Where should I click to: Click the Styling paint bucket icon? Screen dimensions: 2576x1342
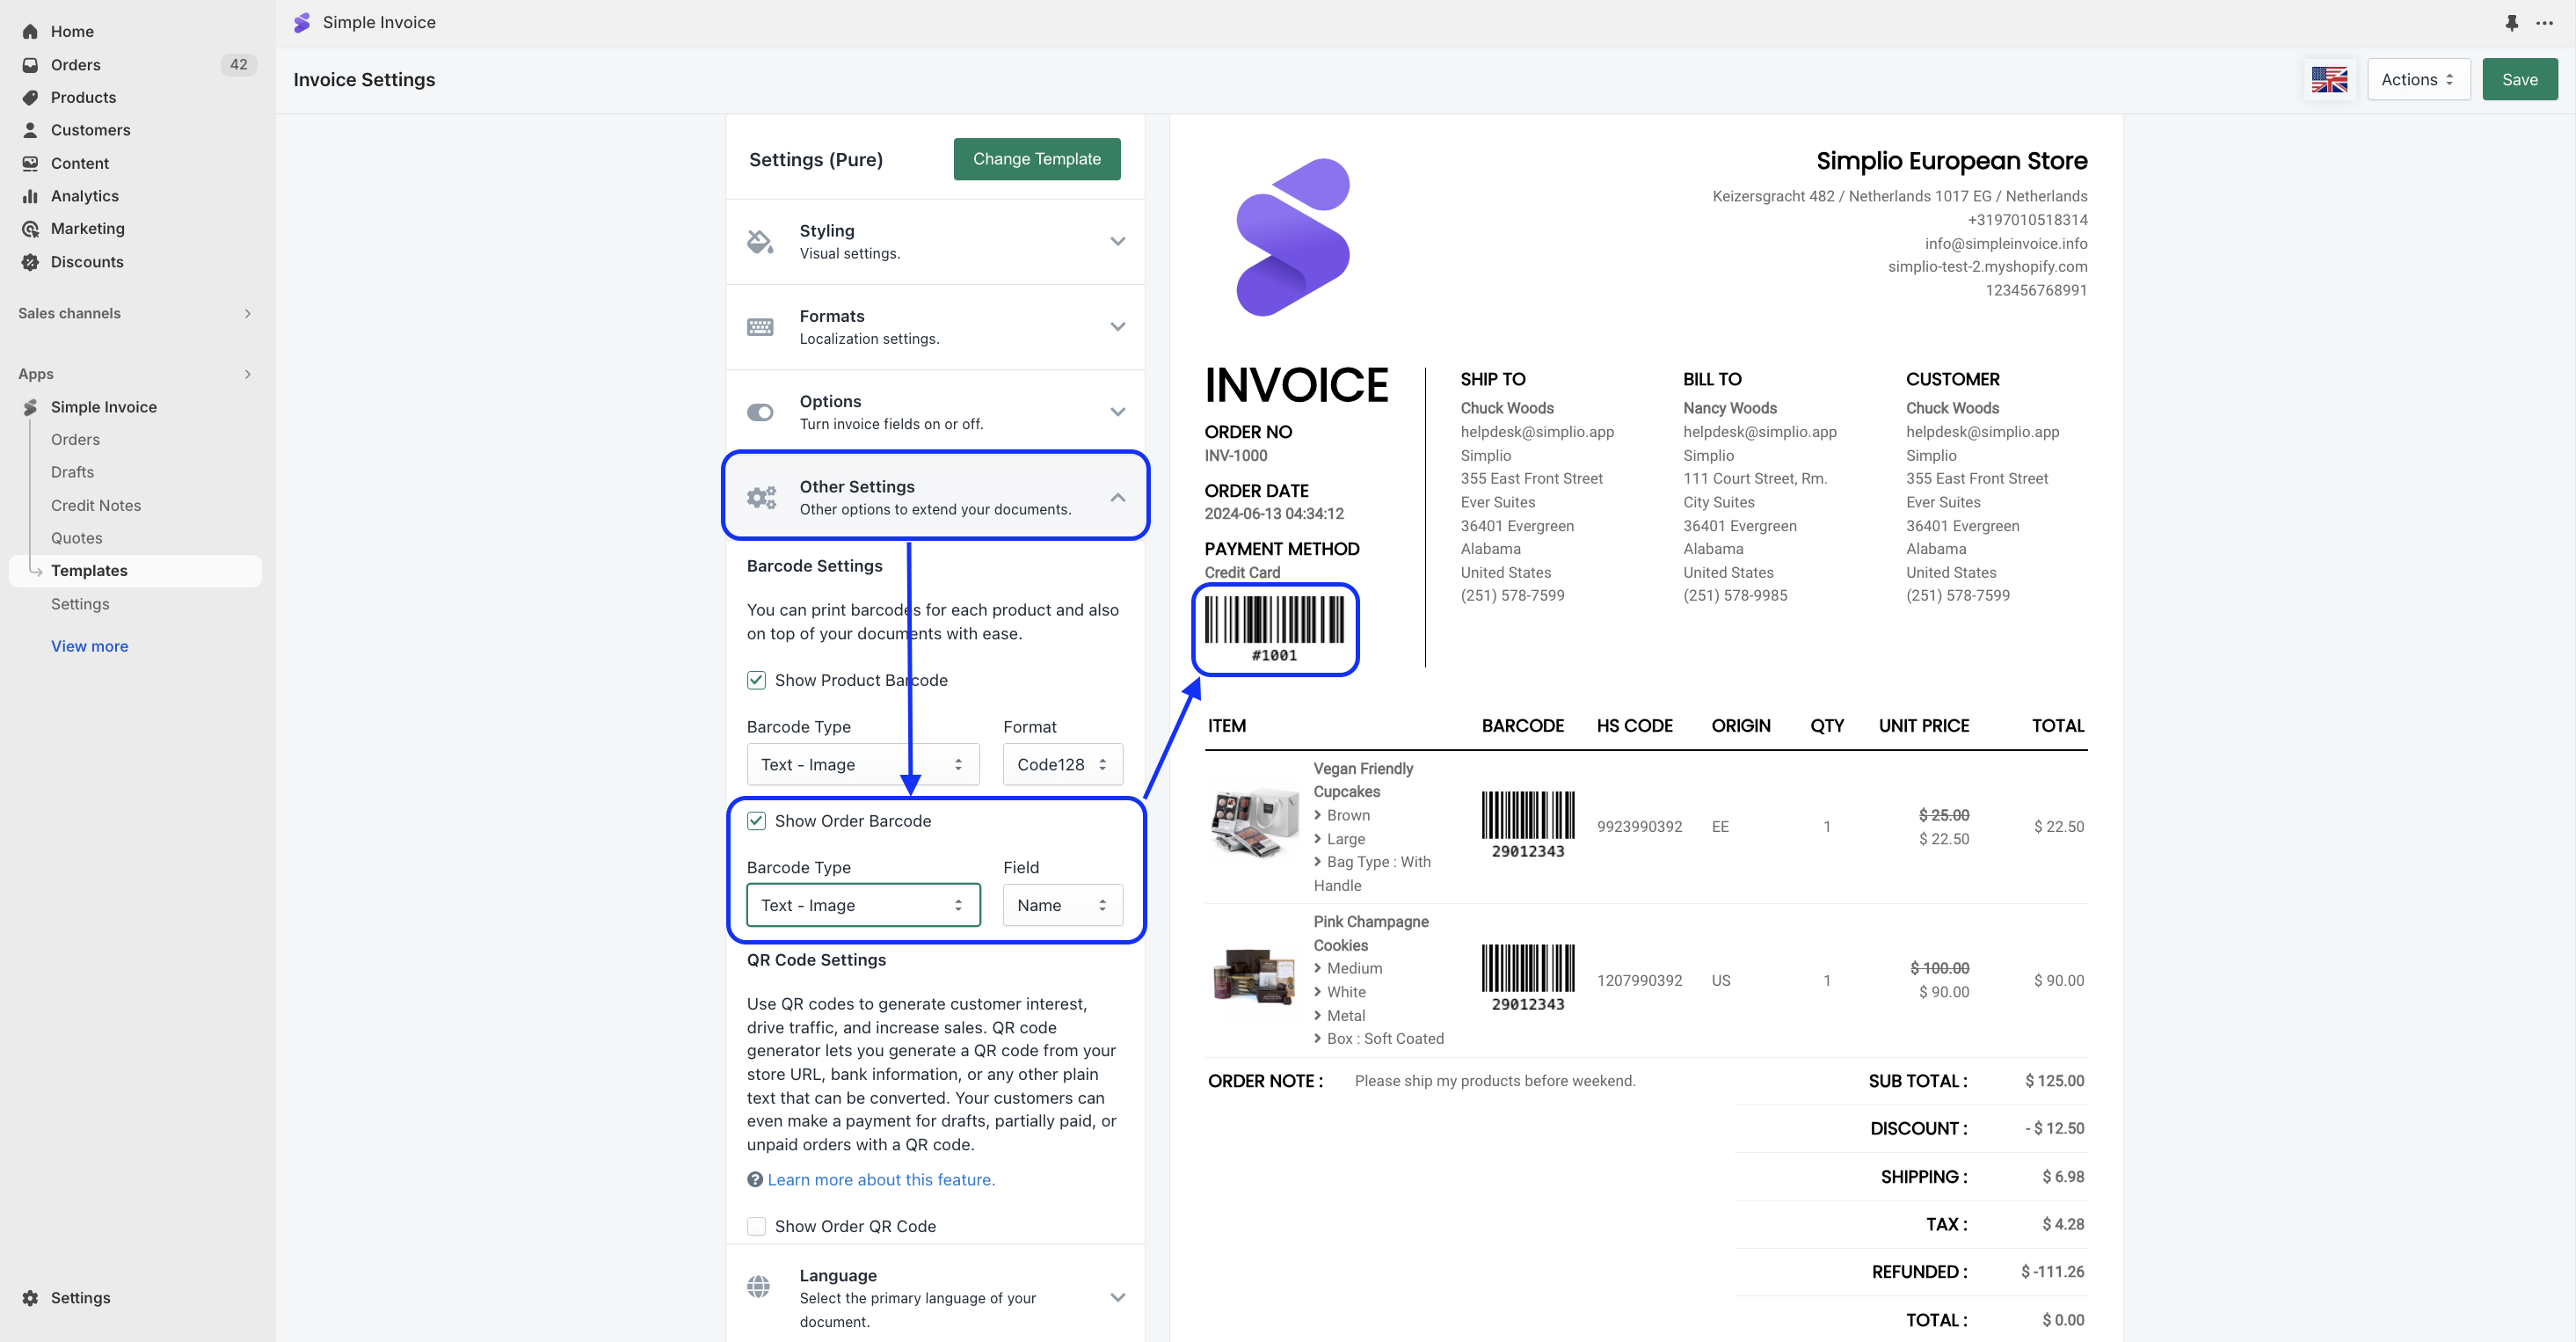click(x=760, y=242)
